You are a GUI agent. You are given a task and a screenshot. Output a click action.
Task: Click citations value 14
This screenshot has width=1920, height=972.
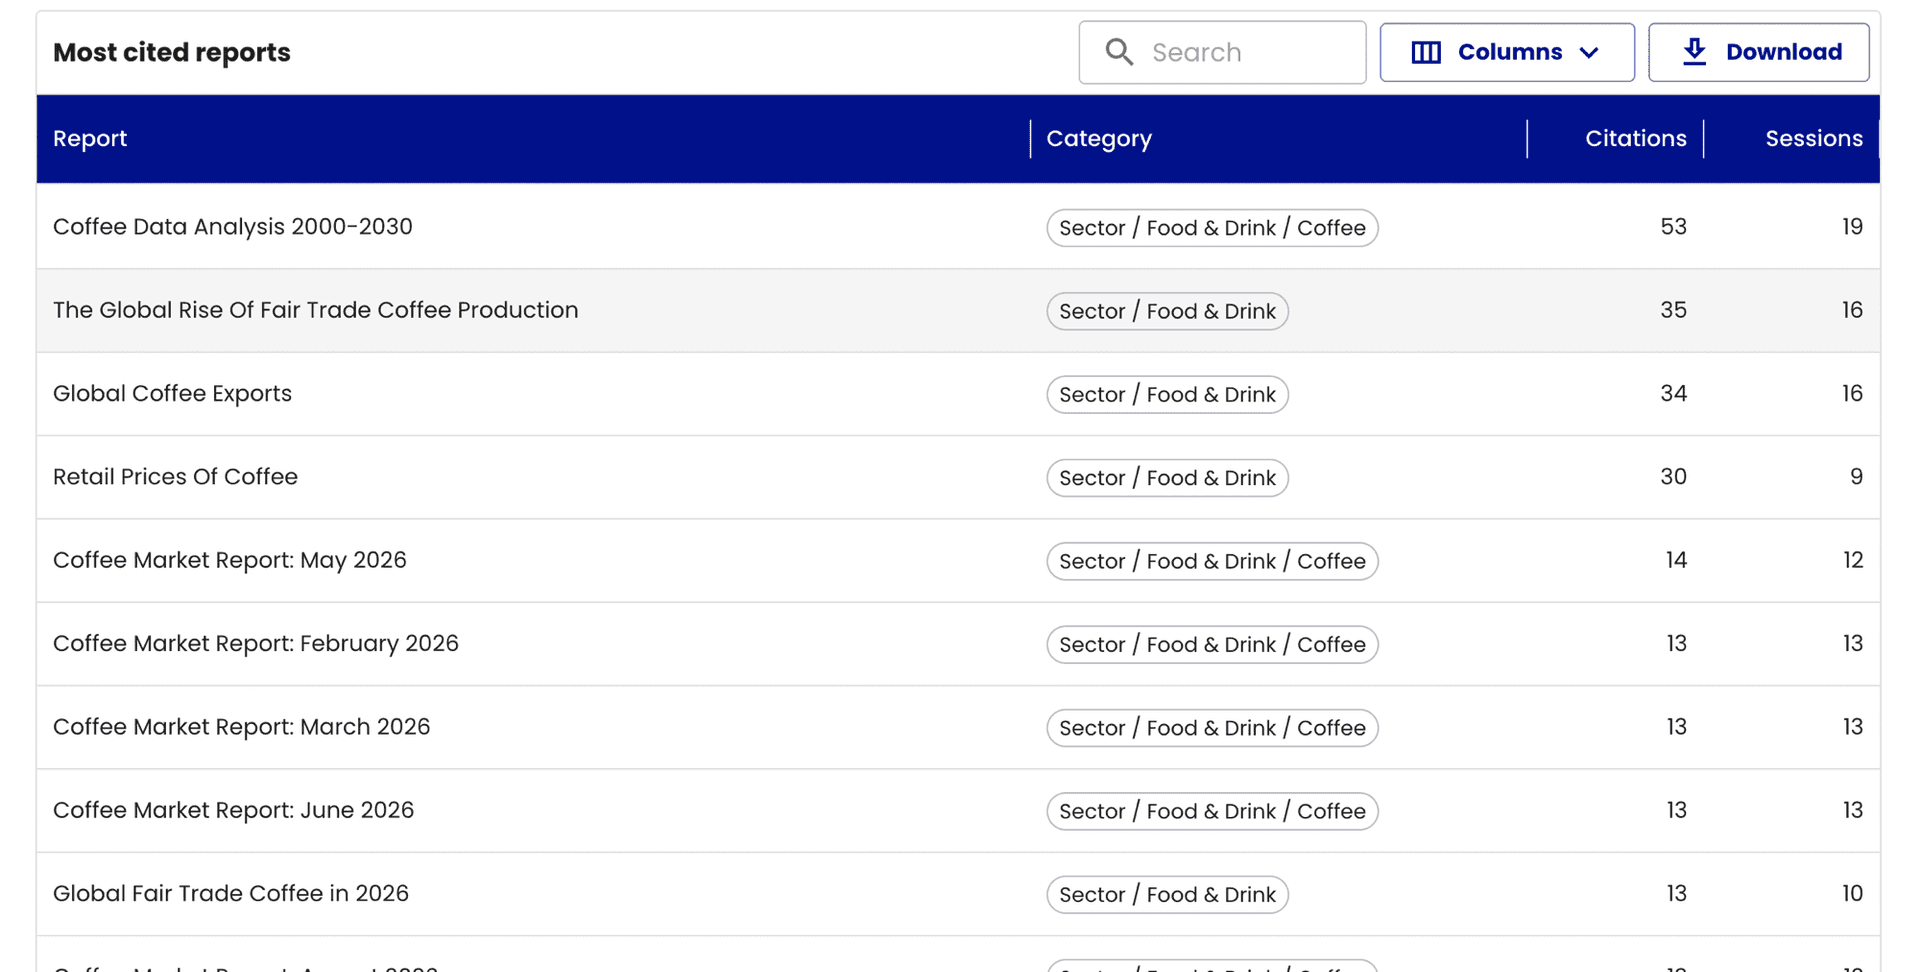(x=1676, y=560)
